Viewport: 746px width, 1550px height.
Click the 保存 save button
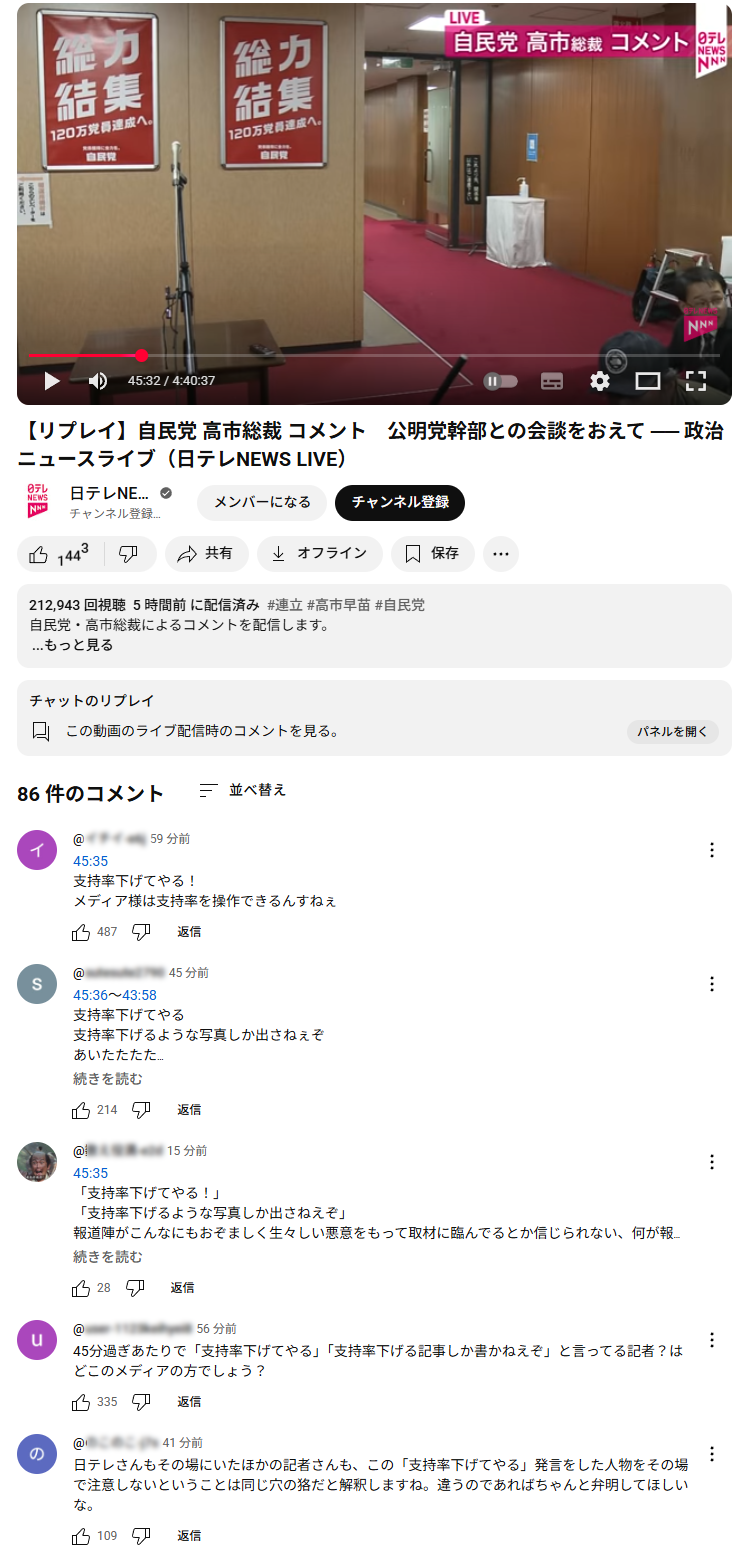click(432, 554)
